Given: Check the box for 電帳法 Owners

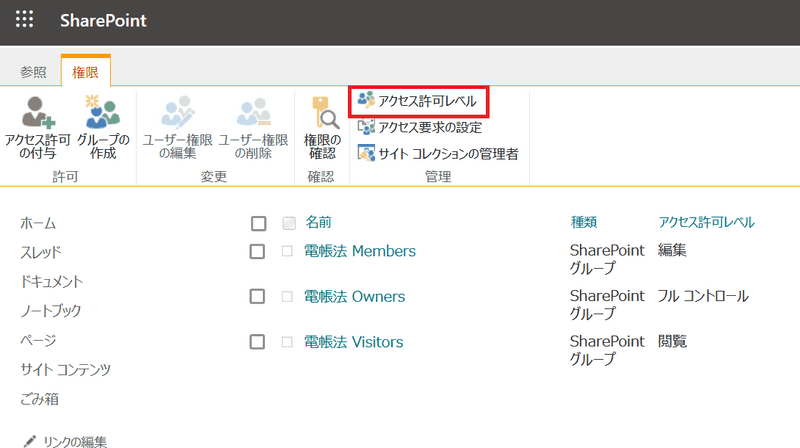Looking at the screenshot, I should pos(258,297).
